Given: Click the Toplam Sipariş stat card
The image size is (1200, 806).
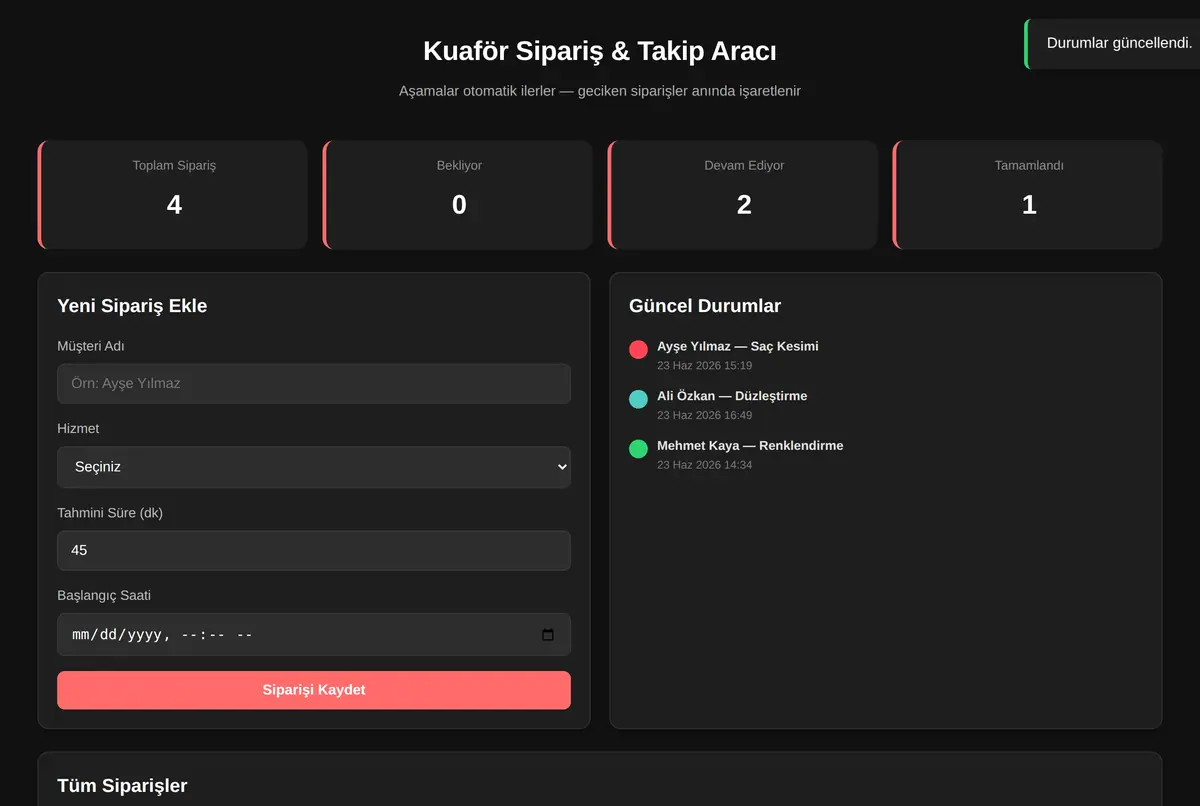Looking at the screenshot, I should click(x=173, y=195).
